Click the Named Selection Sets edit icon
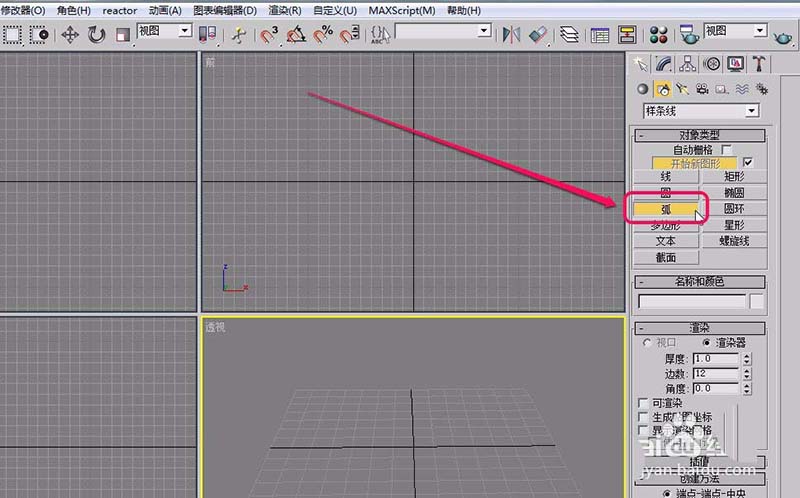The height and width of the screenshot is (498, 800). [x=381, y=35]
